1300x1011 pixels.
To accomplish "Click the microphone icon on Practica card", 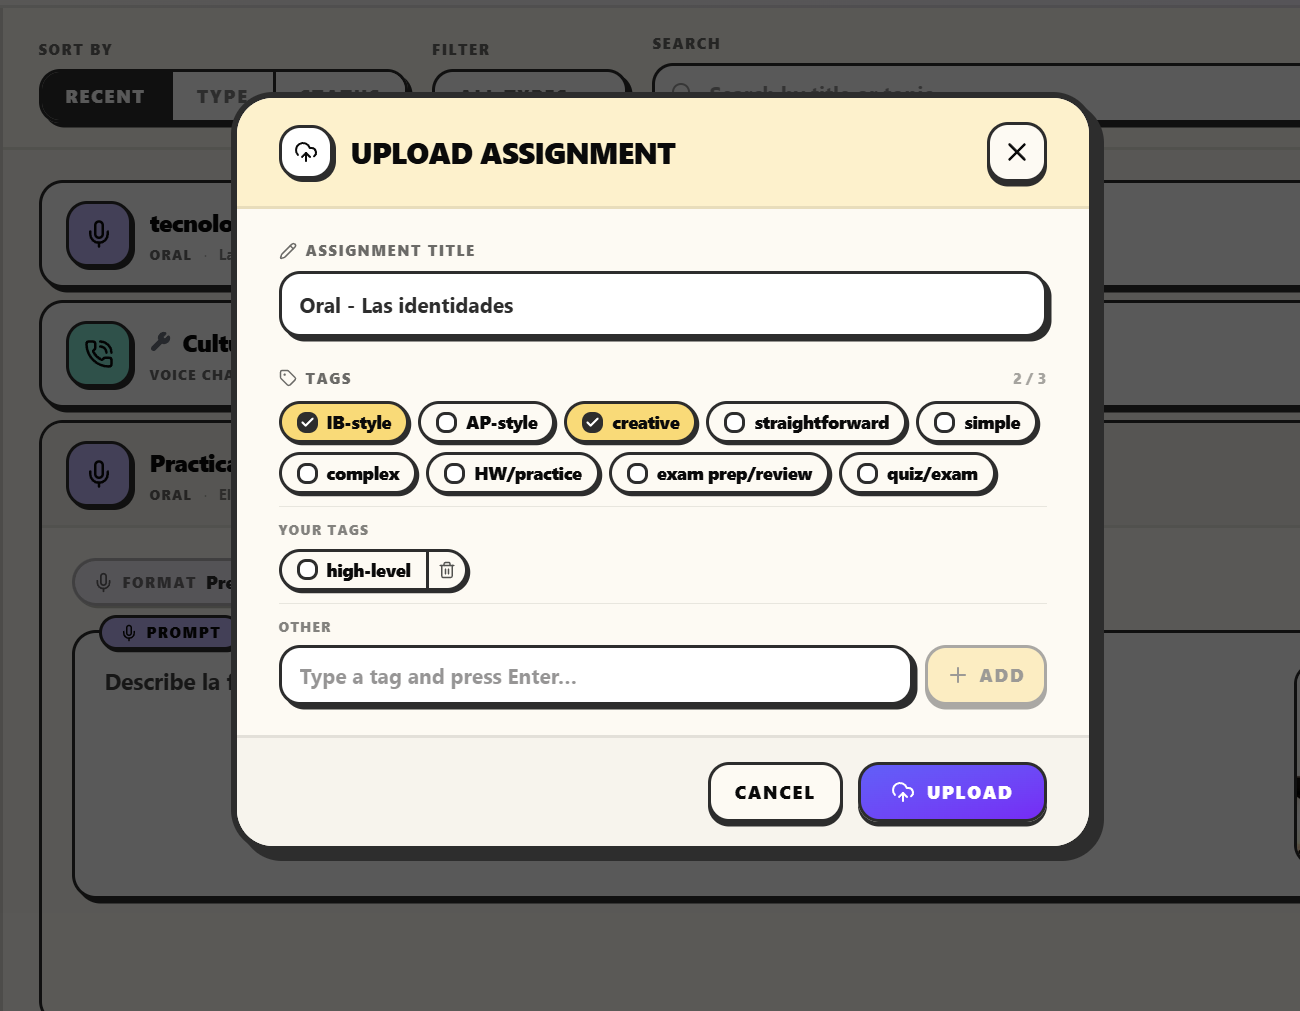I will click(x=99, y=474).
